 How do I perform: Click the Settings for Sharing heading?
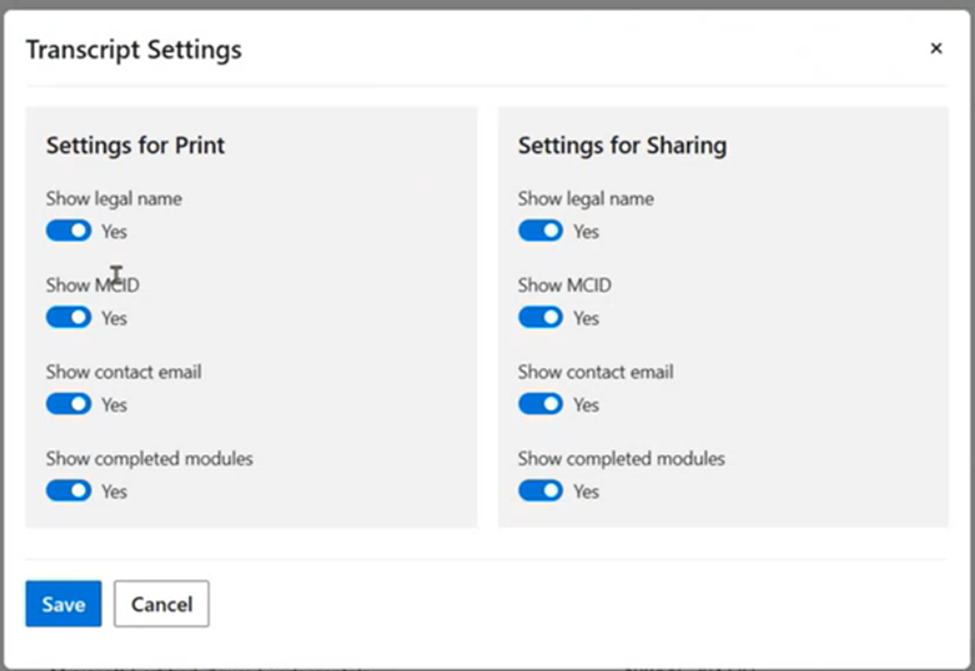tap(622, 145)
